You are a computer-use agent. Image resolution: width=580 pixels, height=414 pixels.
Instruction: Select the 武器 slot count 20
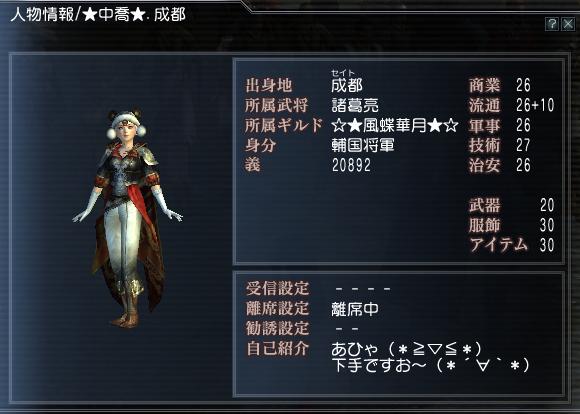point(547,205)
